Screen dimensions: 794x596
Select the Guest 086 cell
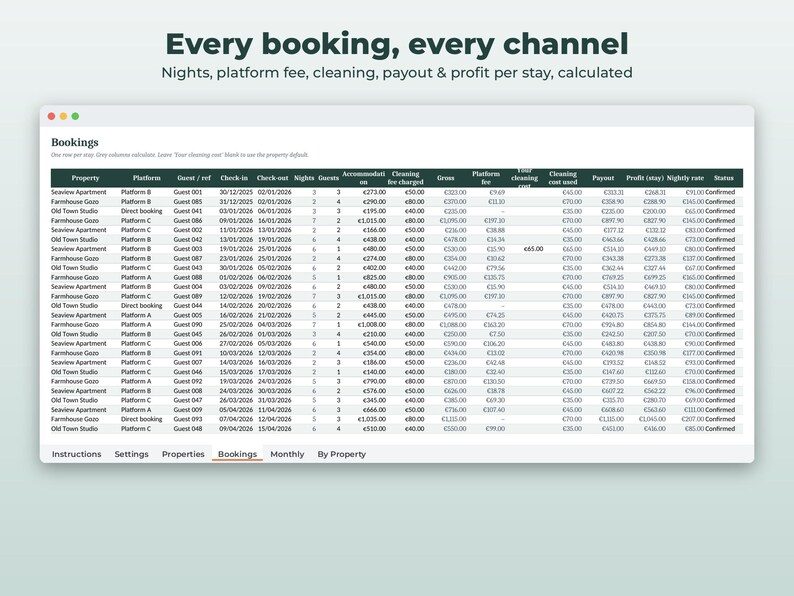188,221
